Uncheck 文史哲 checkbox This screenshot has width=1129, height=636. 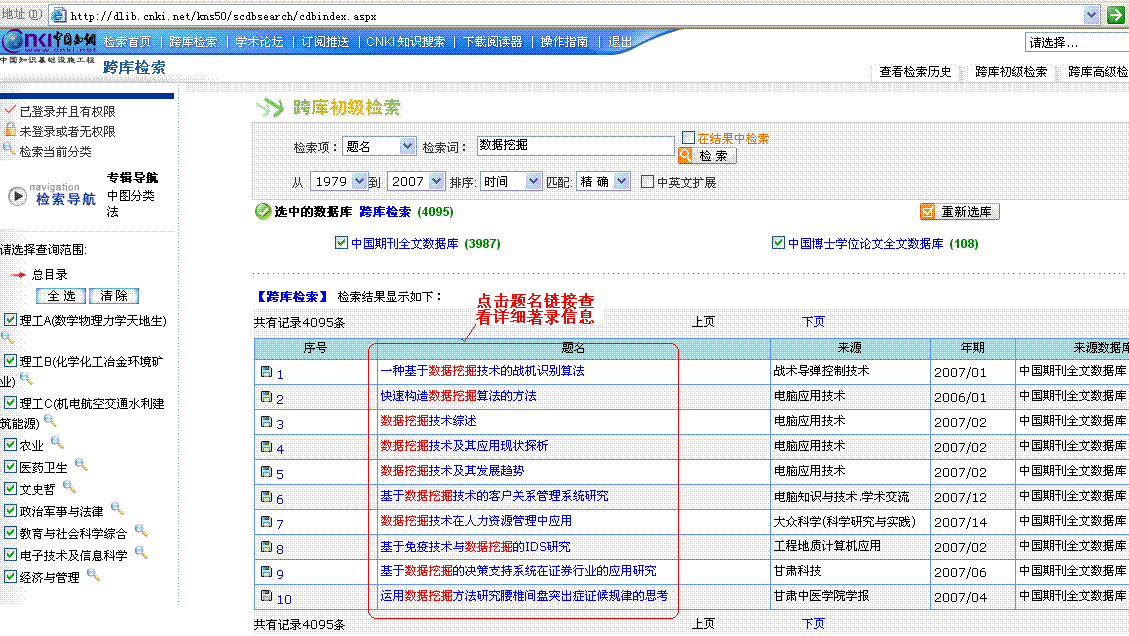[x=11, y=488]
